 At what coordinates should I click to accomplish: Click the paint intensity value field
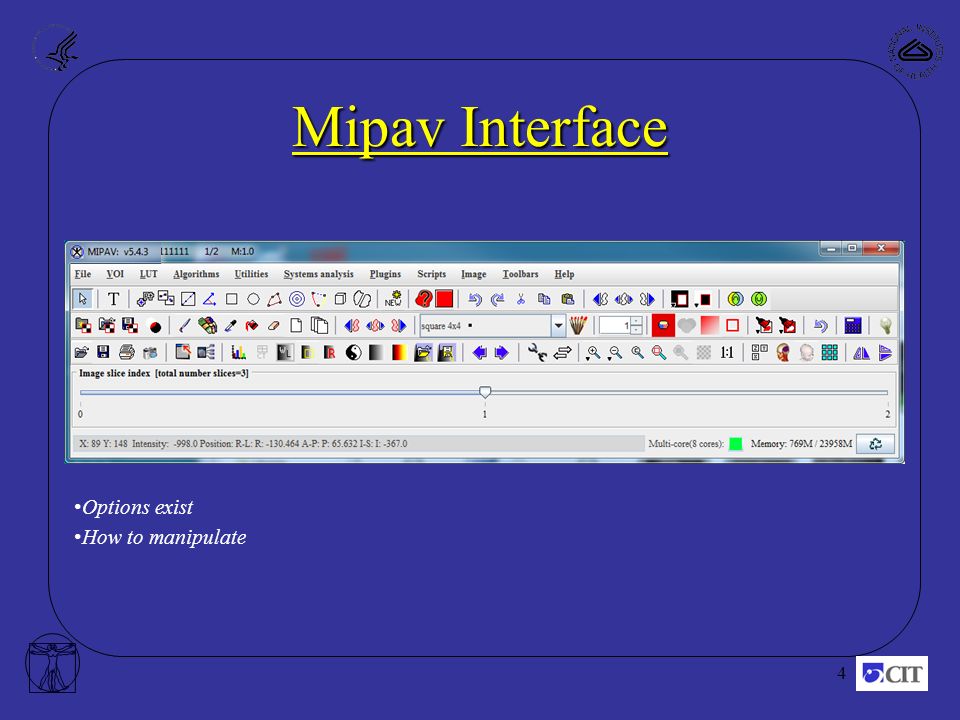[615, 325]
